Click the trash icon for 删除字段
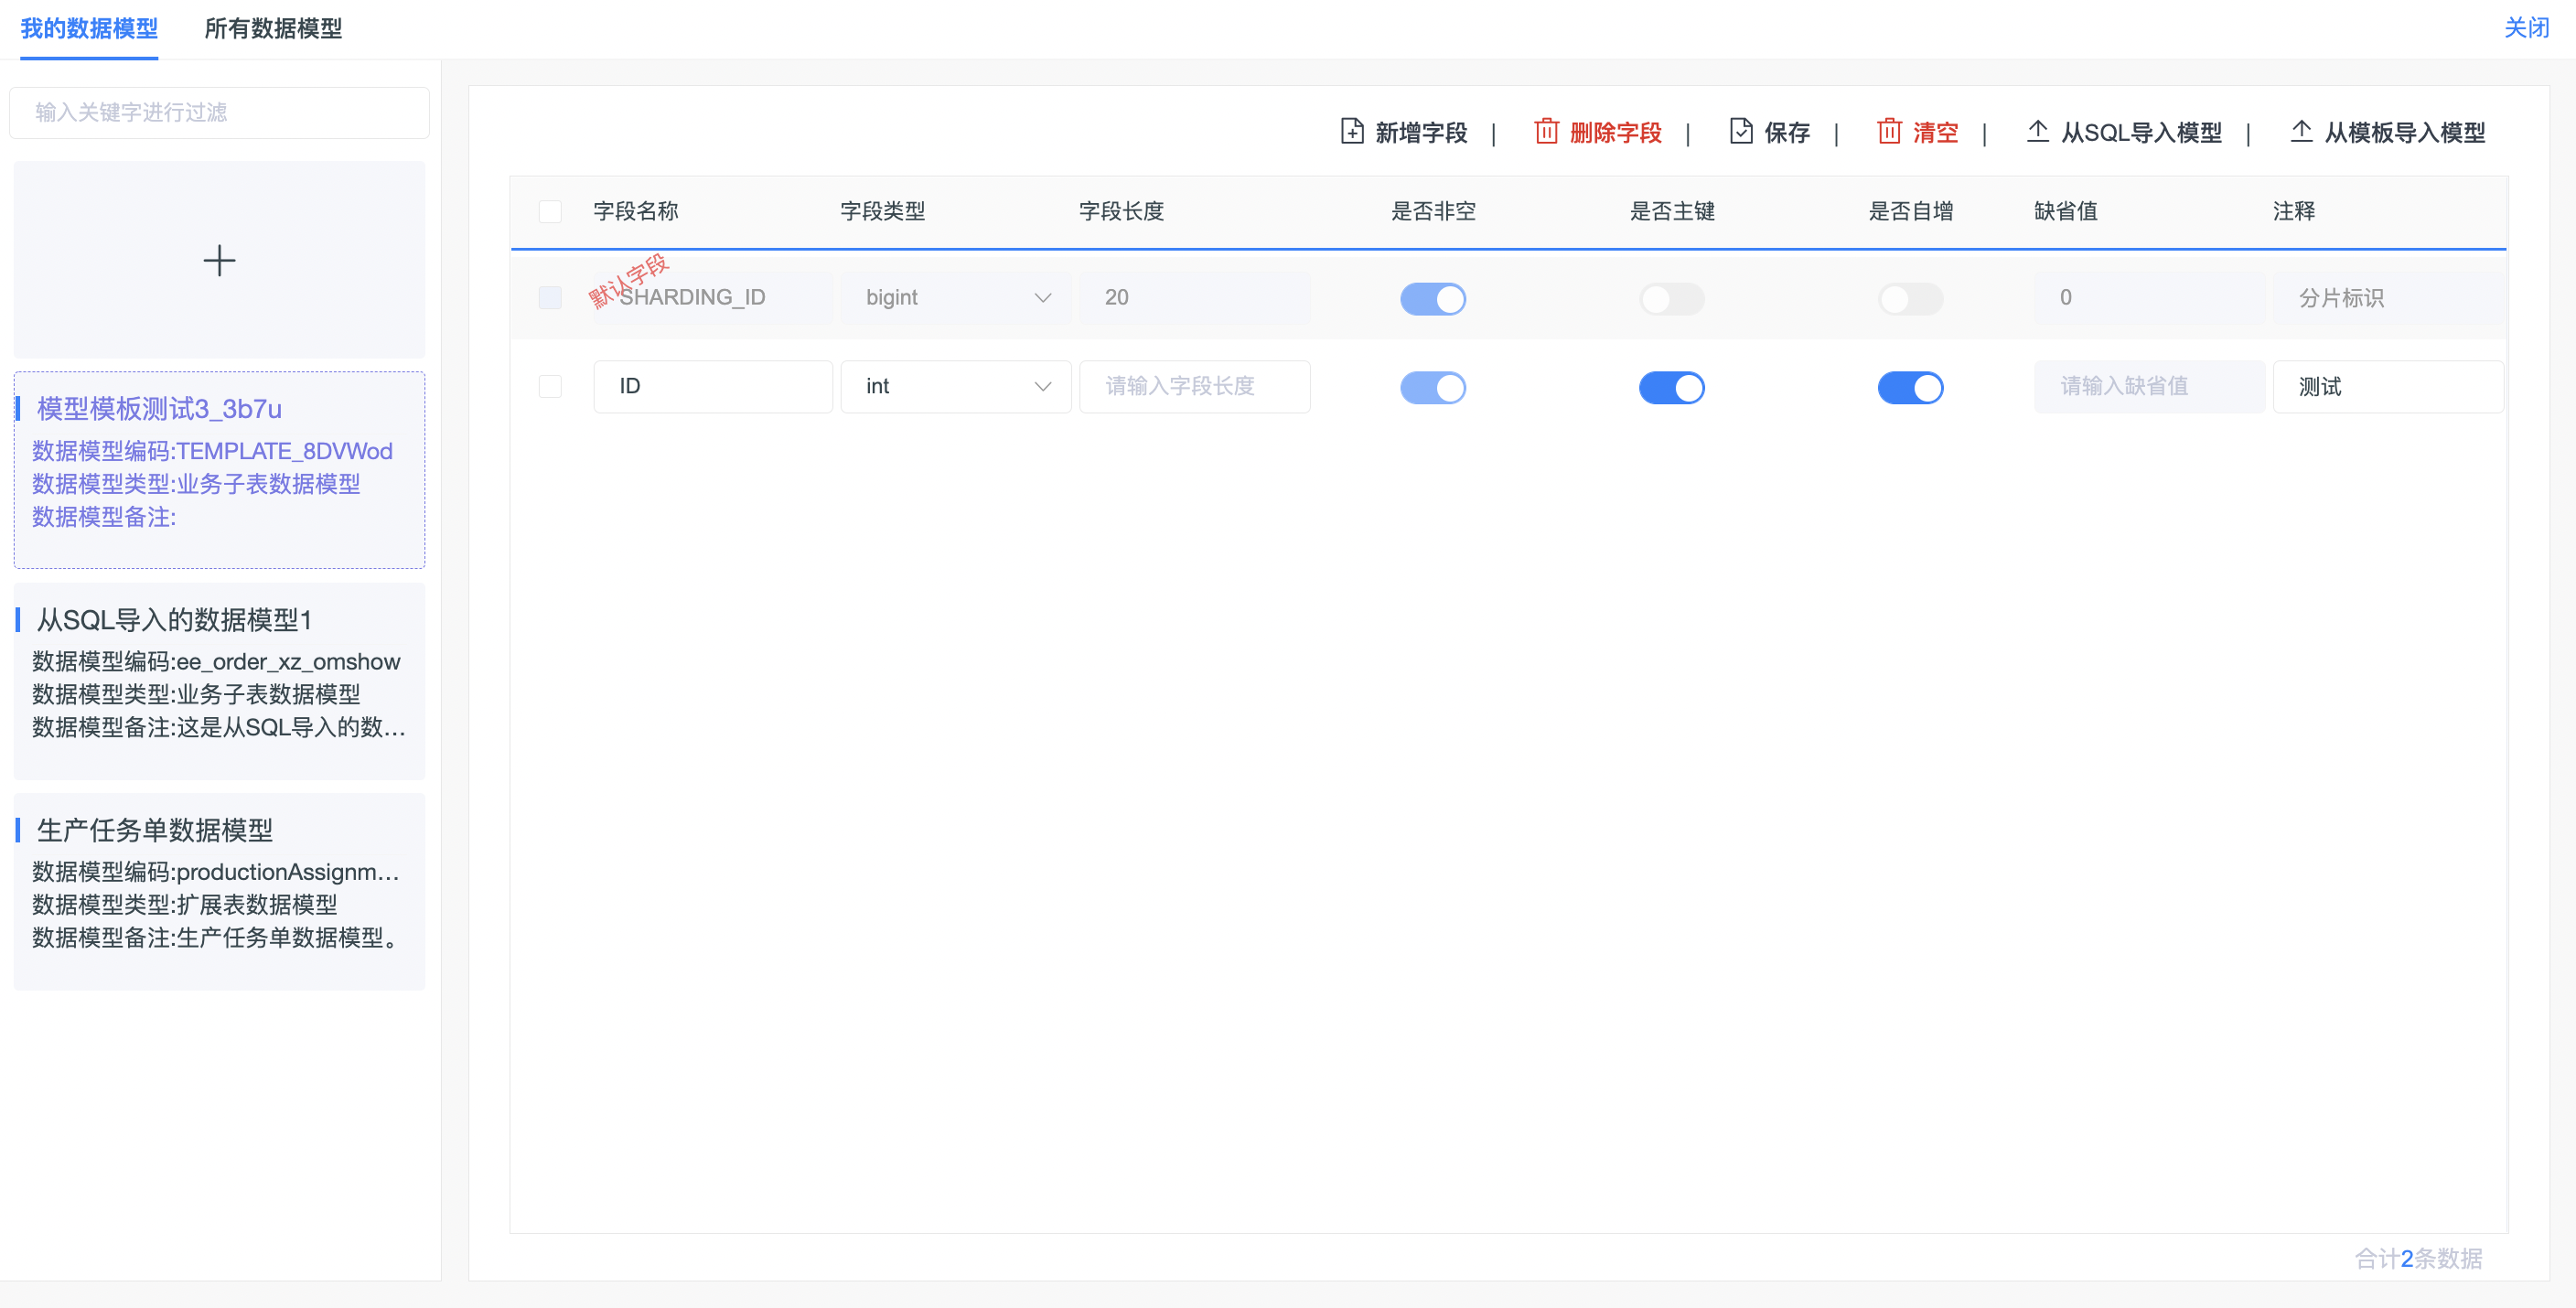 [1546, 131]
